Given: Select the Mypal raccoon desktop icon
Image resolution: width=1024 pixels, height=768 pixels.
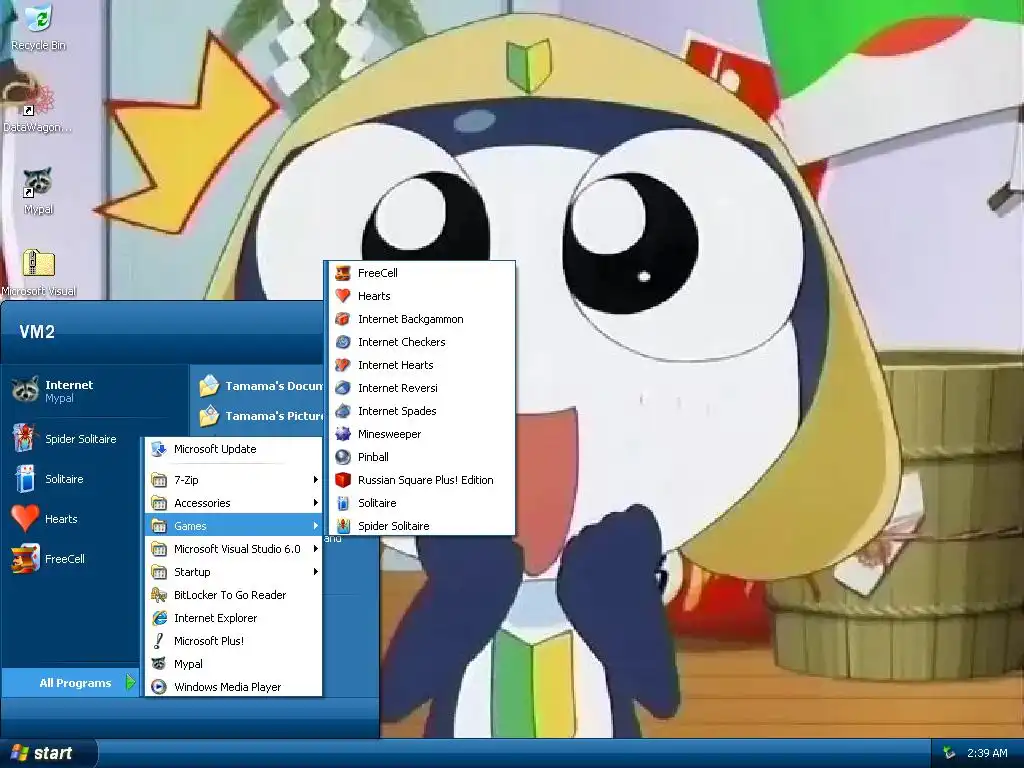Looking at the screenshot, I should 37,182.
